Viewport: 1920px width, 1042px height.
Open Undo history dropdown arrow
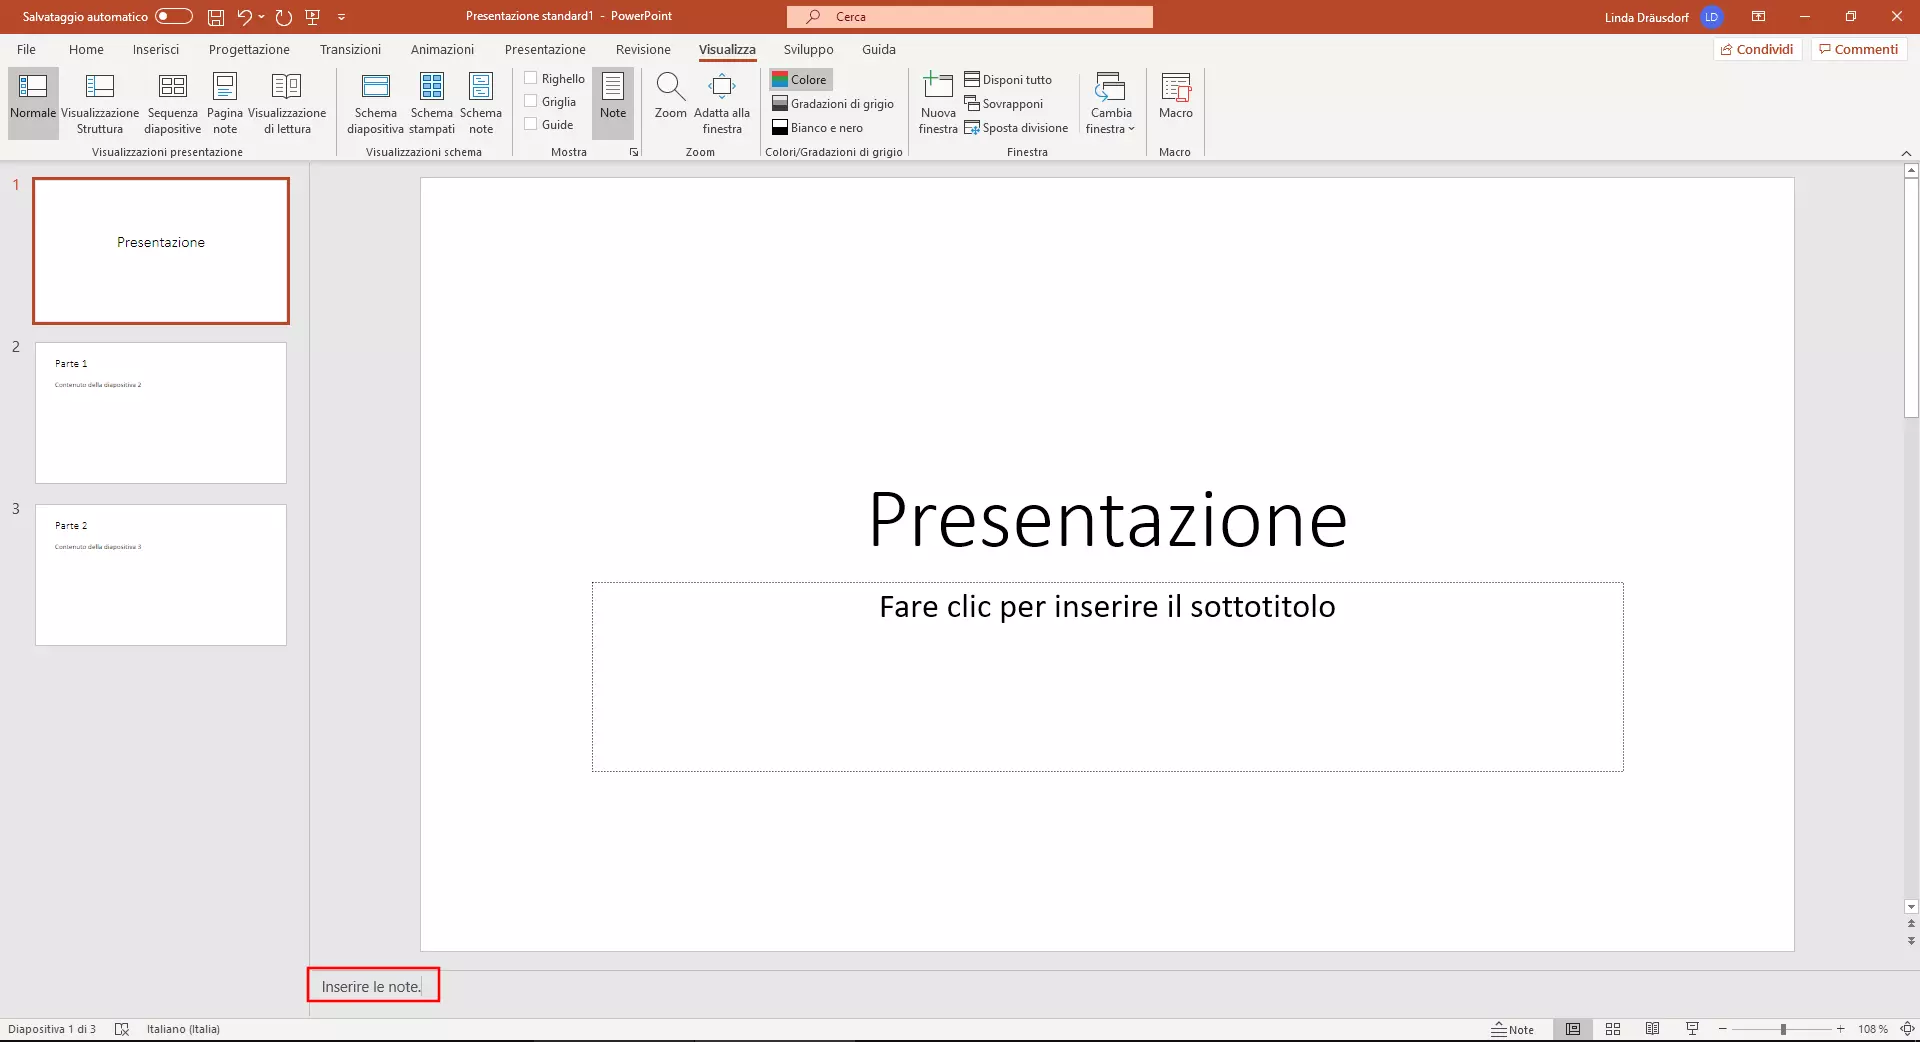click(x=262, y=17)
